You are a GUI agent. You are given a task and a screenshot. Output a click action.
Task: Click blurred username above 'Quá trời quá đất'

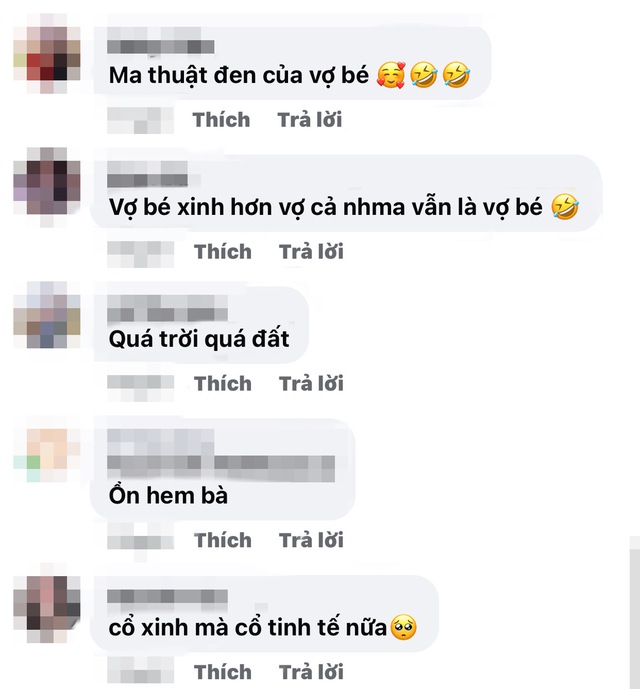point(167,308)
